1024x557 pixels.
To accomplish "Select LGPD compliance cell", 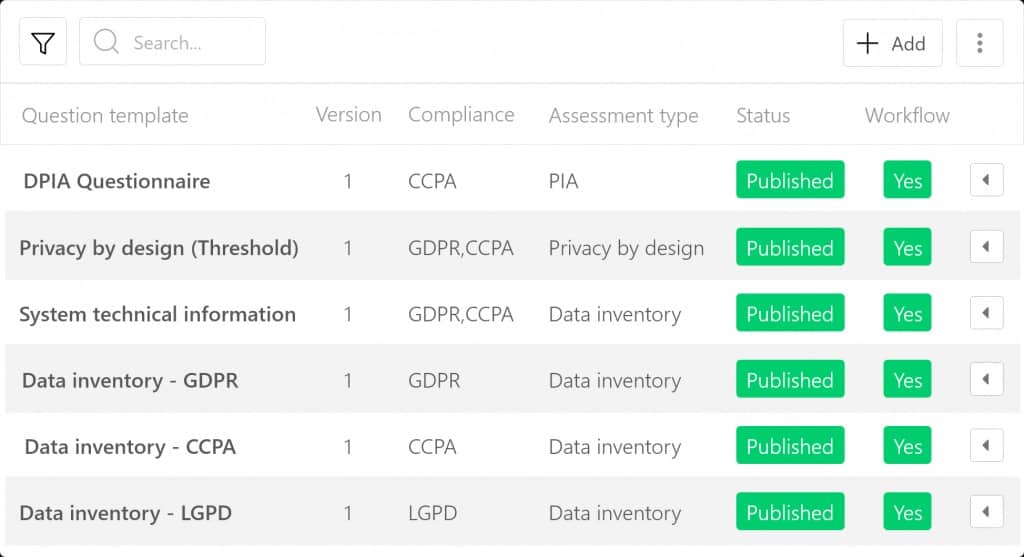I will click(432, 513).
